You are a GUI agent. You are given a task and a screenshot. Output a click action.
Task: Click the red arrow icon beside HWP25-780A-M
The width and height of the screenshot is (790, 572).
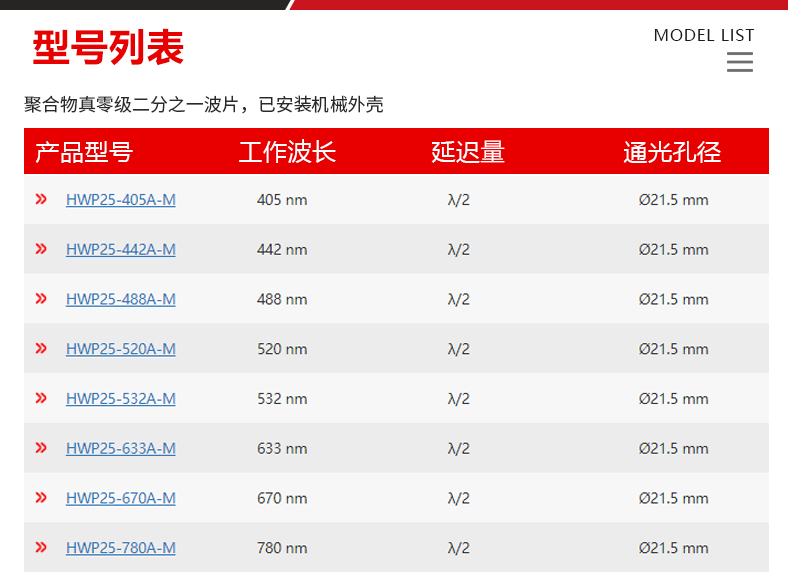point(41,547)
